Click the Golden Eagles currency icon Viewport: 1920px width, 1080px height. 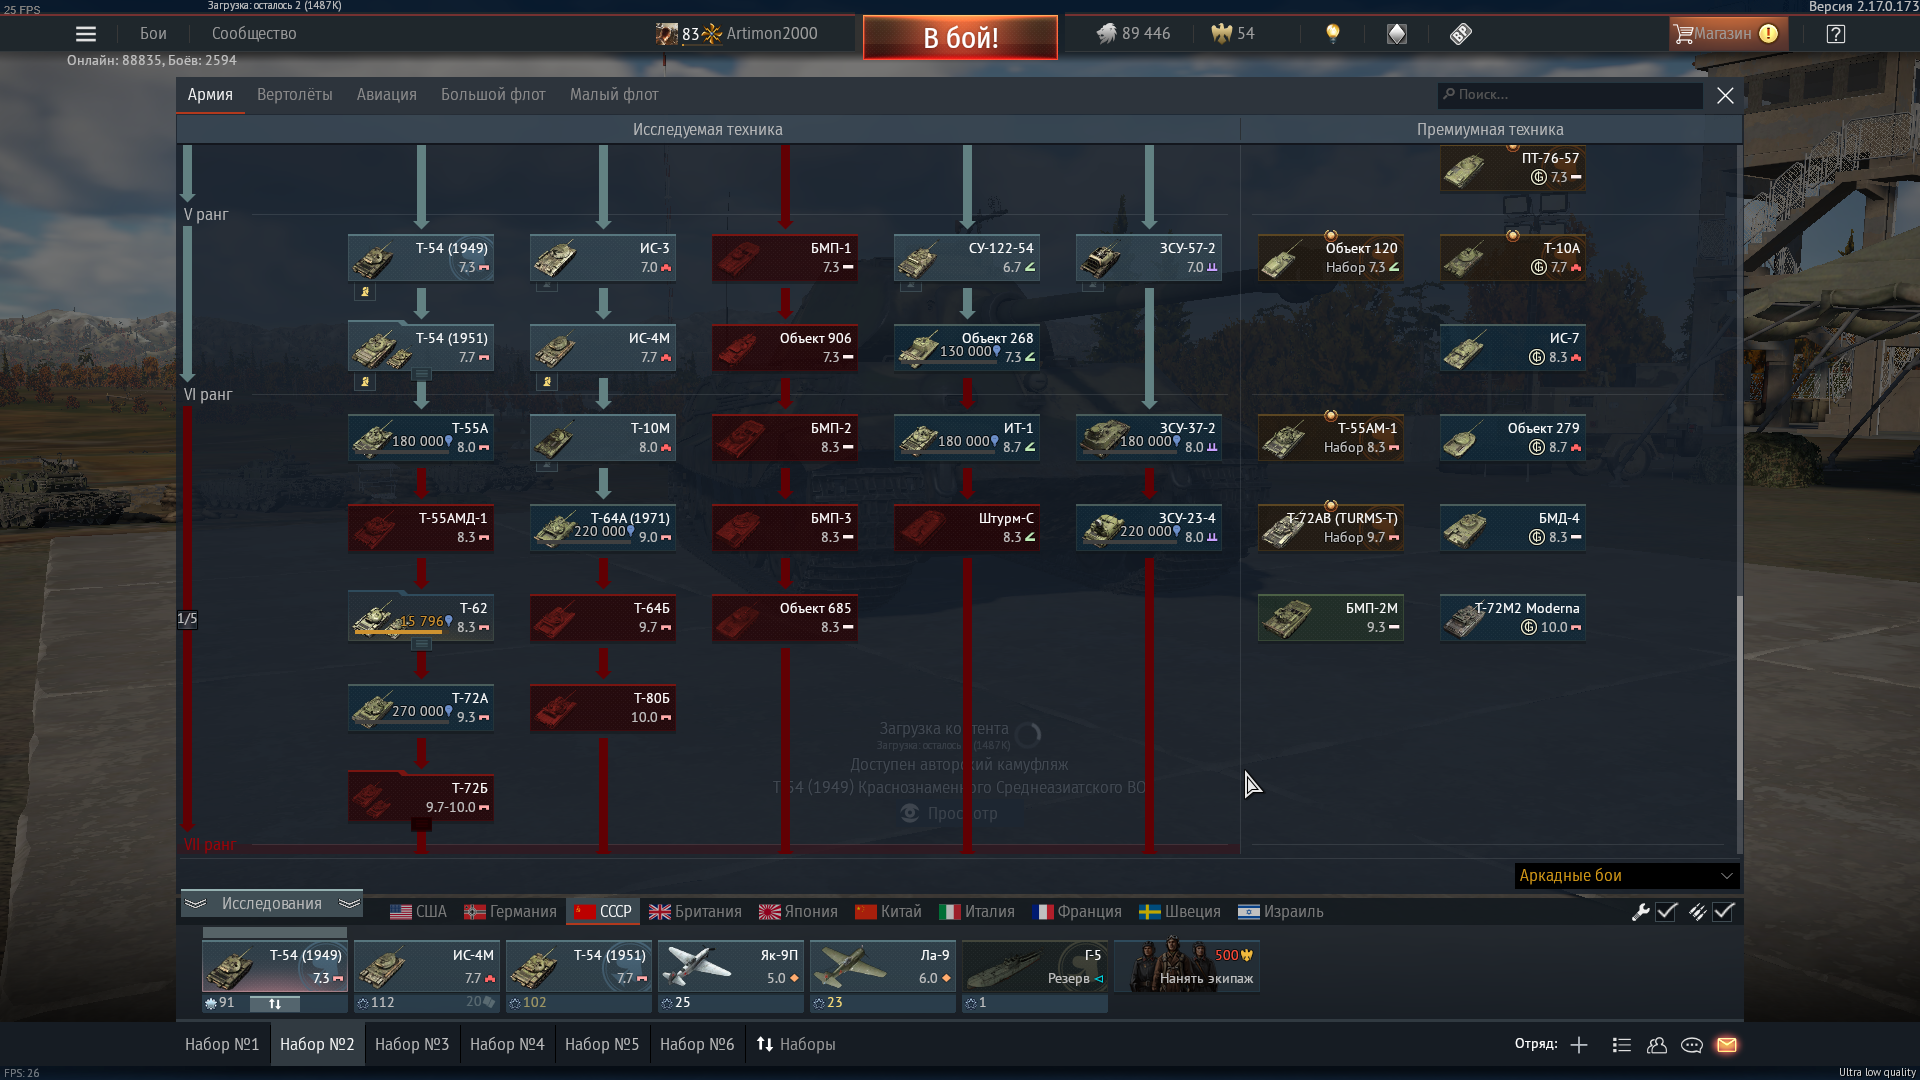point(1221,34)
